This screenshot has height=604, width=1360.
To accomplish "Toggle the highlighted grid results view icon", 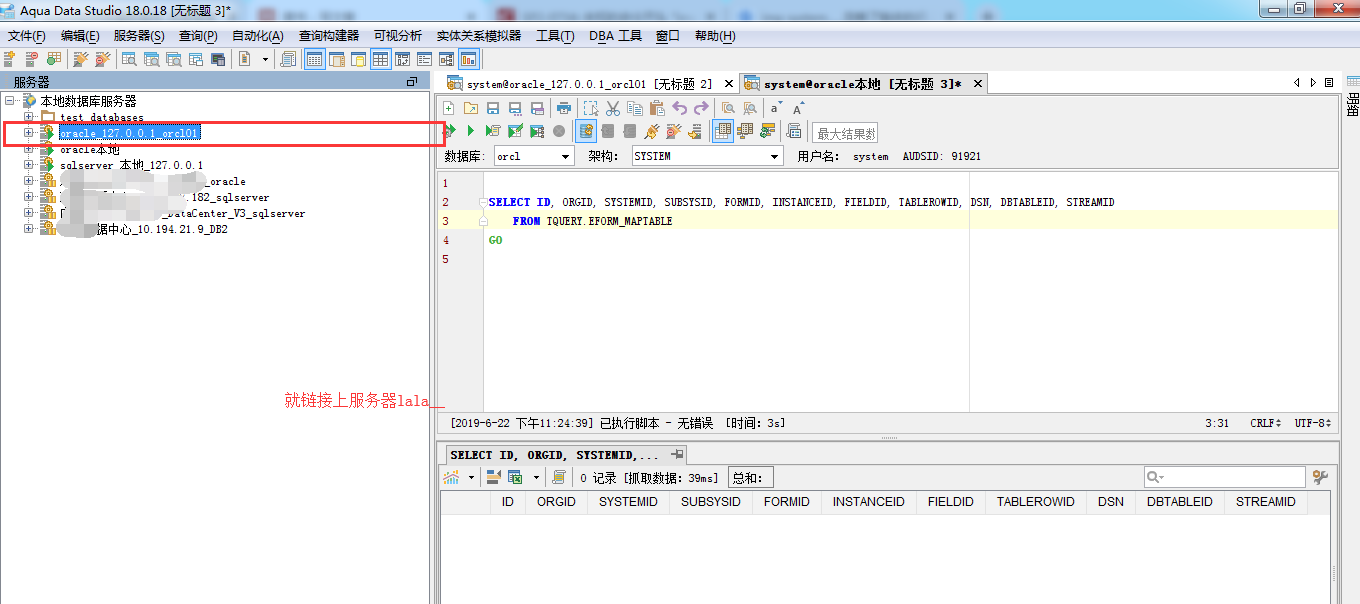I will [x=722, y=130].
